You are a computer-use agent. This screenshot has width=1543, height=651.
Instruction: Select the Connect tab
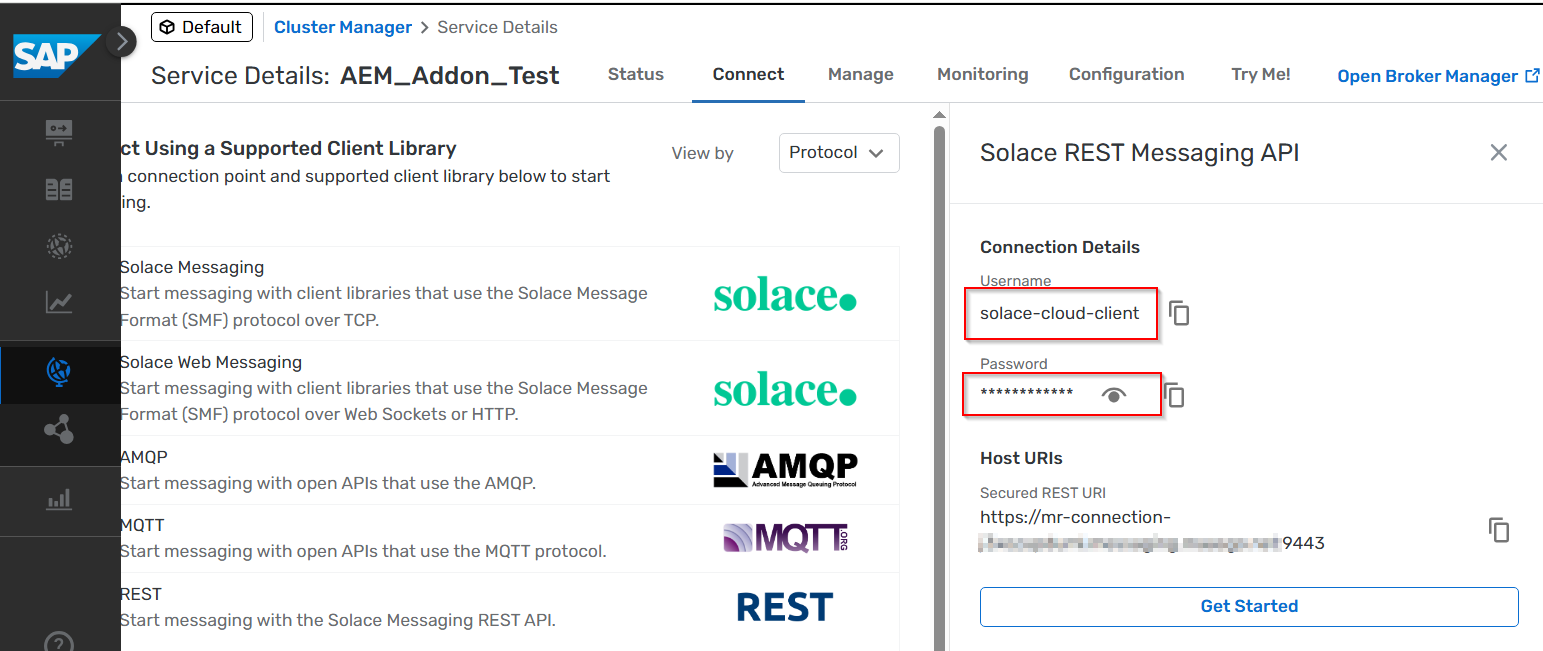(748, 74)
